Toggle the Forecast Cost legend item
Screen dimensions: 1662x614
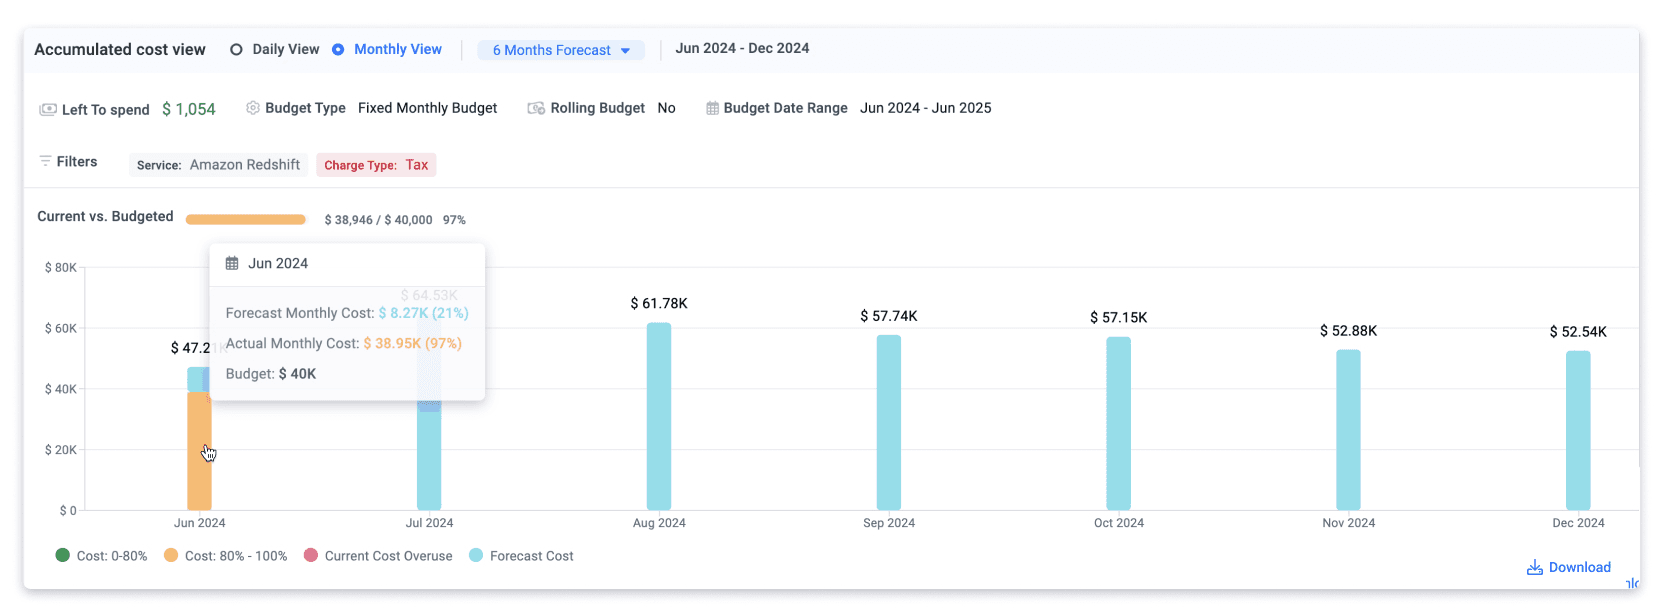point(521,556)
